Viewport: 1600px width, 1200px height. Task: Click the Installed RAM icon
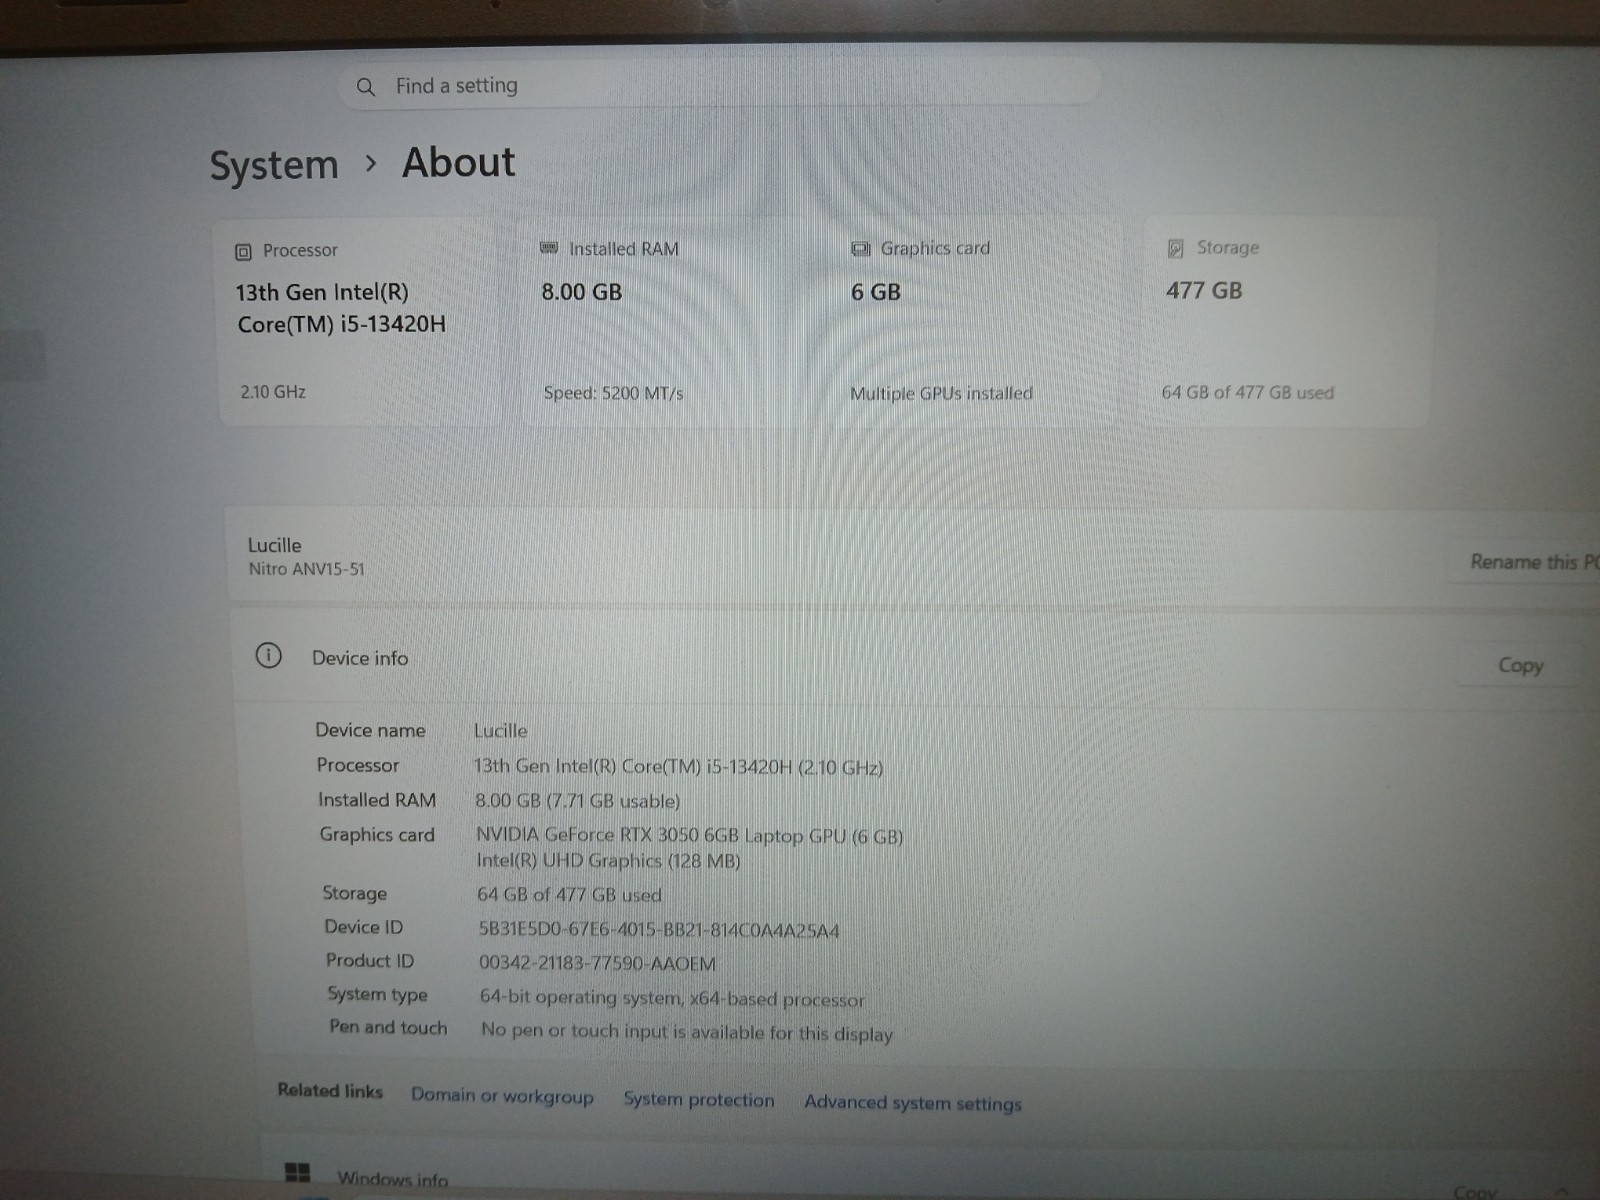point(549,248)
